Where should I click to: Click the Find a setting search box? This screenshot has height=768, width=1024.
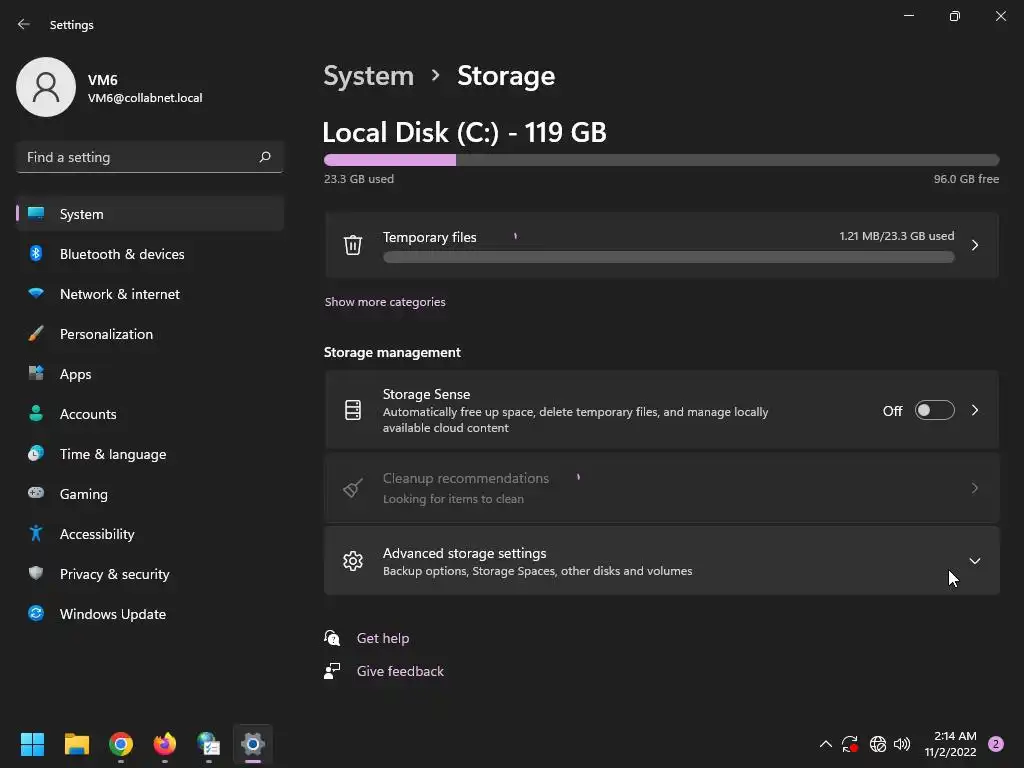pyautogui.click(x=138, y=157)
